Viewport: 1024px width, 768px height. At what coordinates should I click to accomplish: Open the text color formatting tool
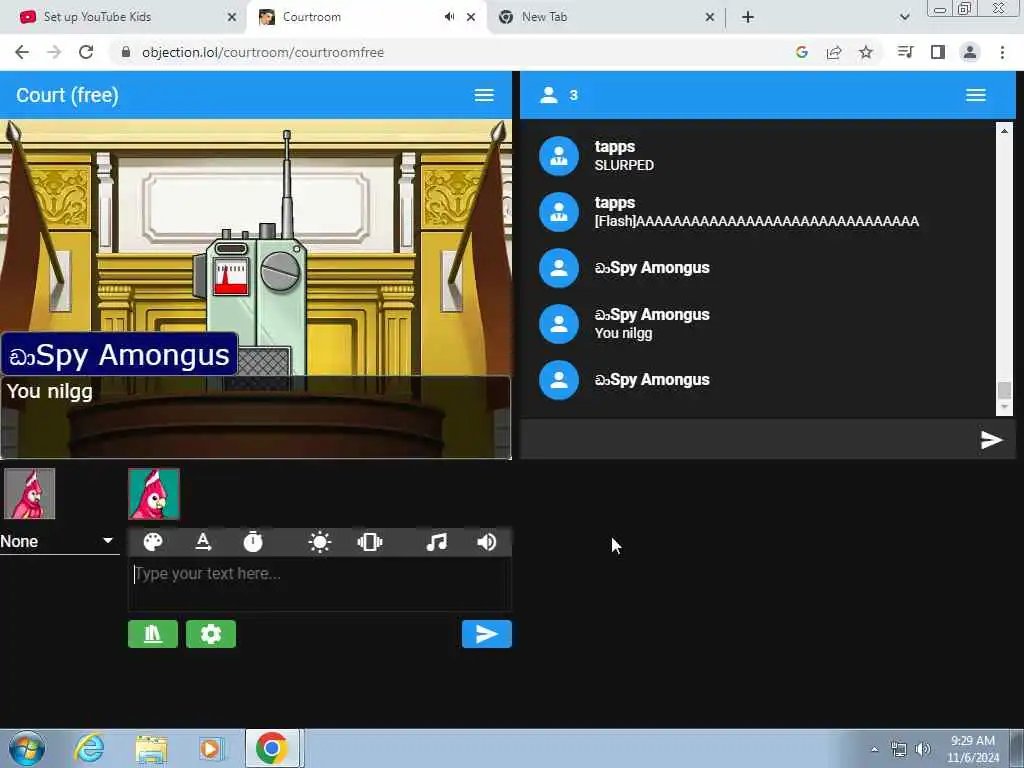203,542
